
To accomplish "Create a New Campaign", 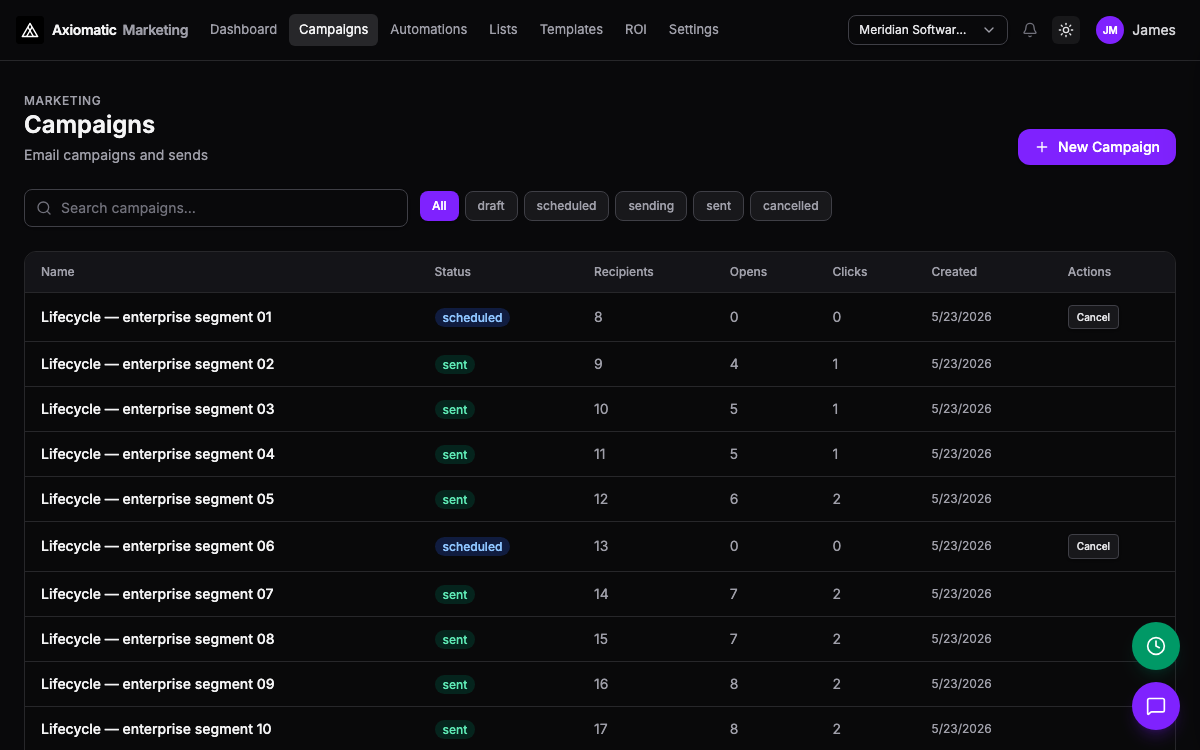I will (1097, 147).
